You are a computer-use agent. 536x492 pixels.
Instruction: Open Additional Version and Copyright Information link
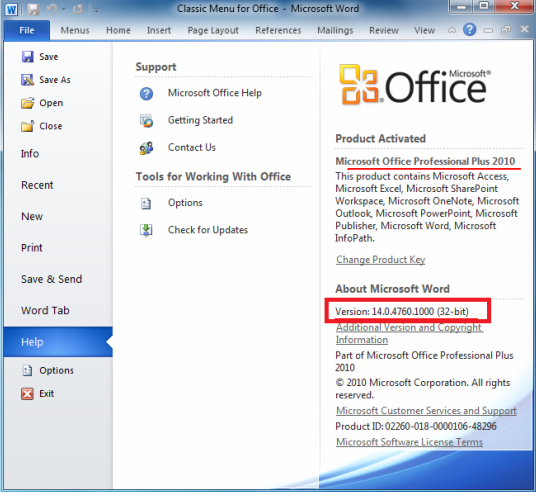coord(409,334)
